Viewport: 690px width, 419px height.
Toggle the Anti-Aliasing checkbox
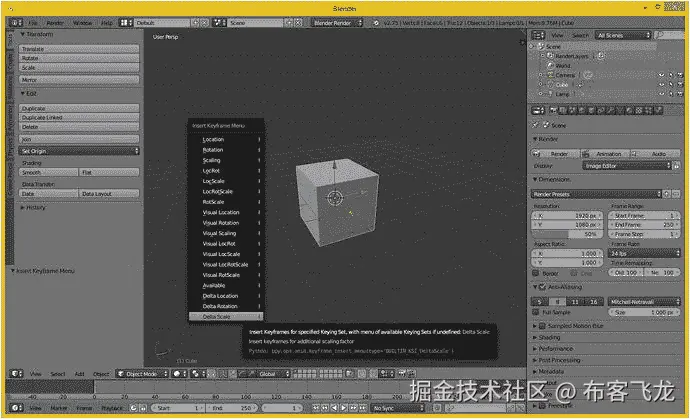coord(542,287)
